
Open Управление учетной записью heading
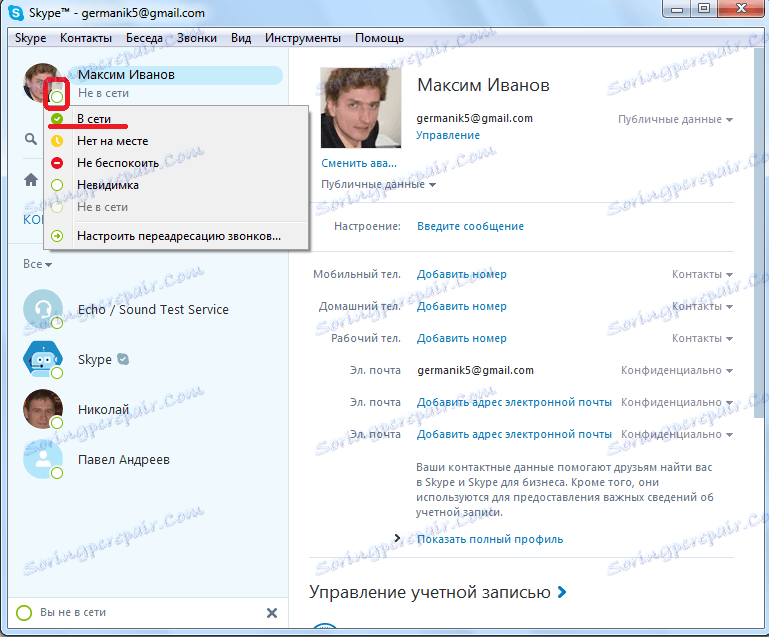click(430, 592)
